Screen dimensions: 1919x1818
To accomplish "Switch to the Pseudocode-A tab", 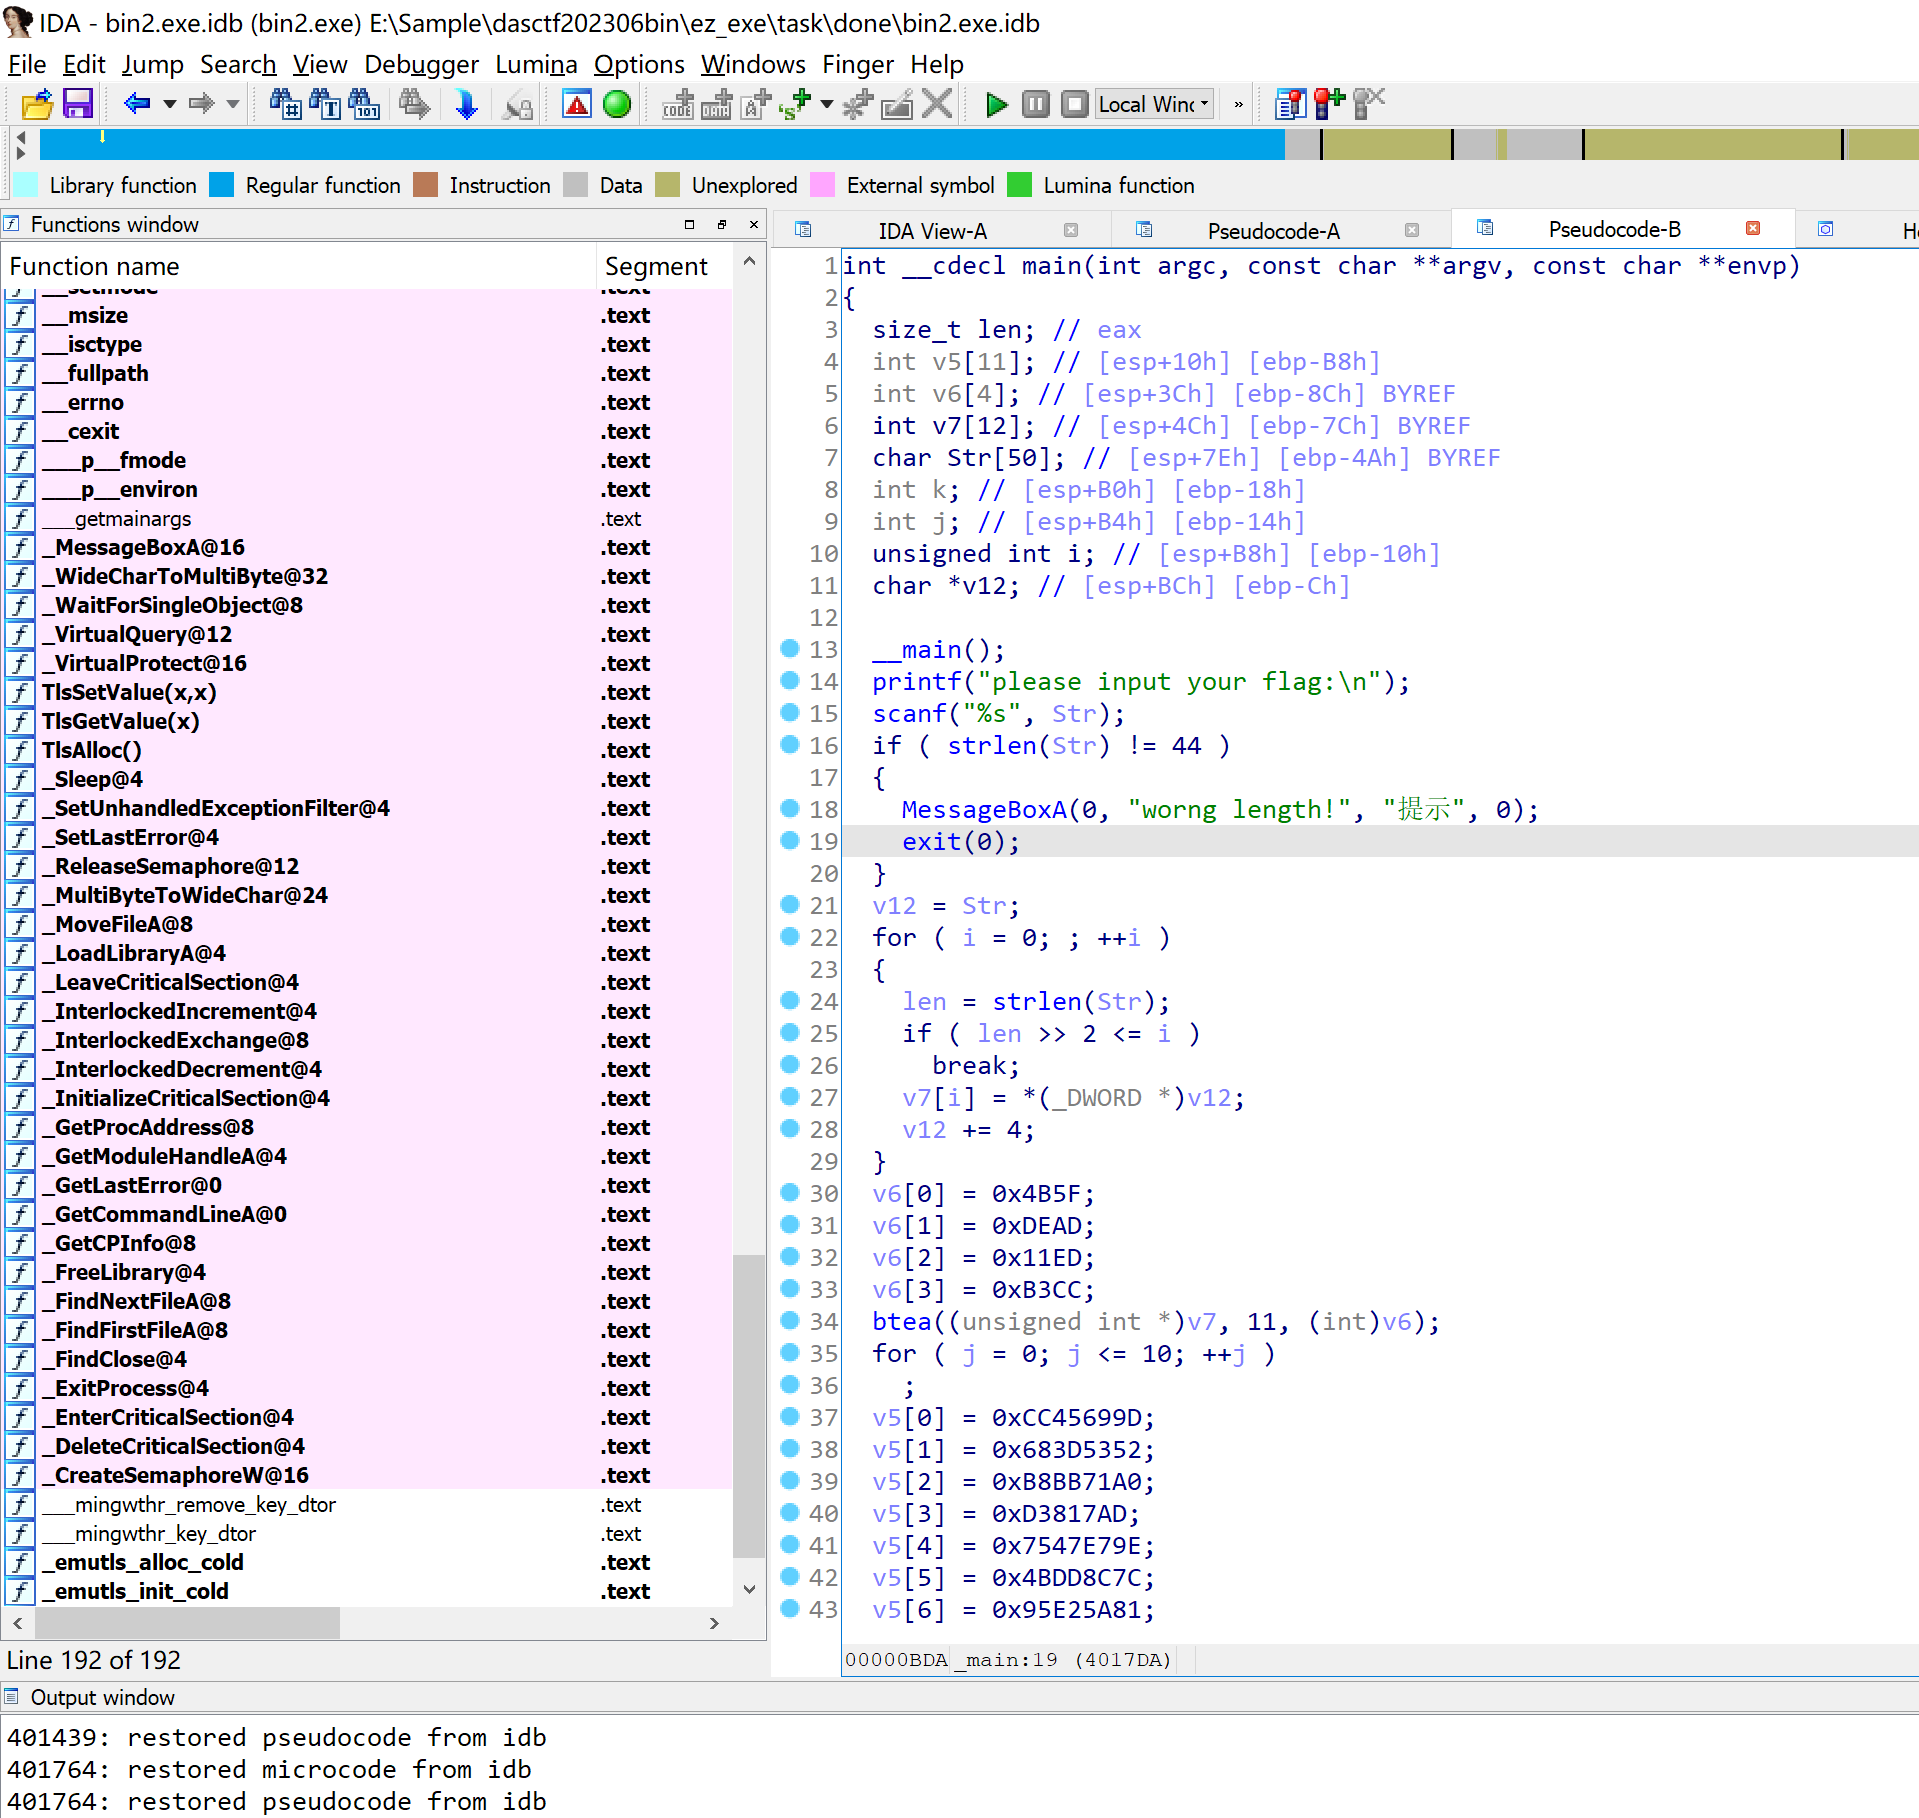I will click(x=1272, y=230).
